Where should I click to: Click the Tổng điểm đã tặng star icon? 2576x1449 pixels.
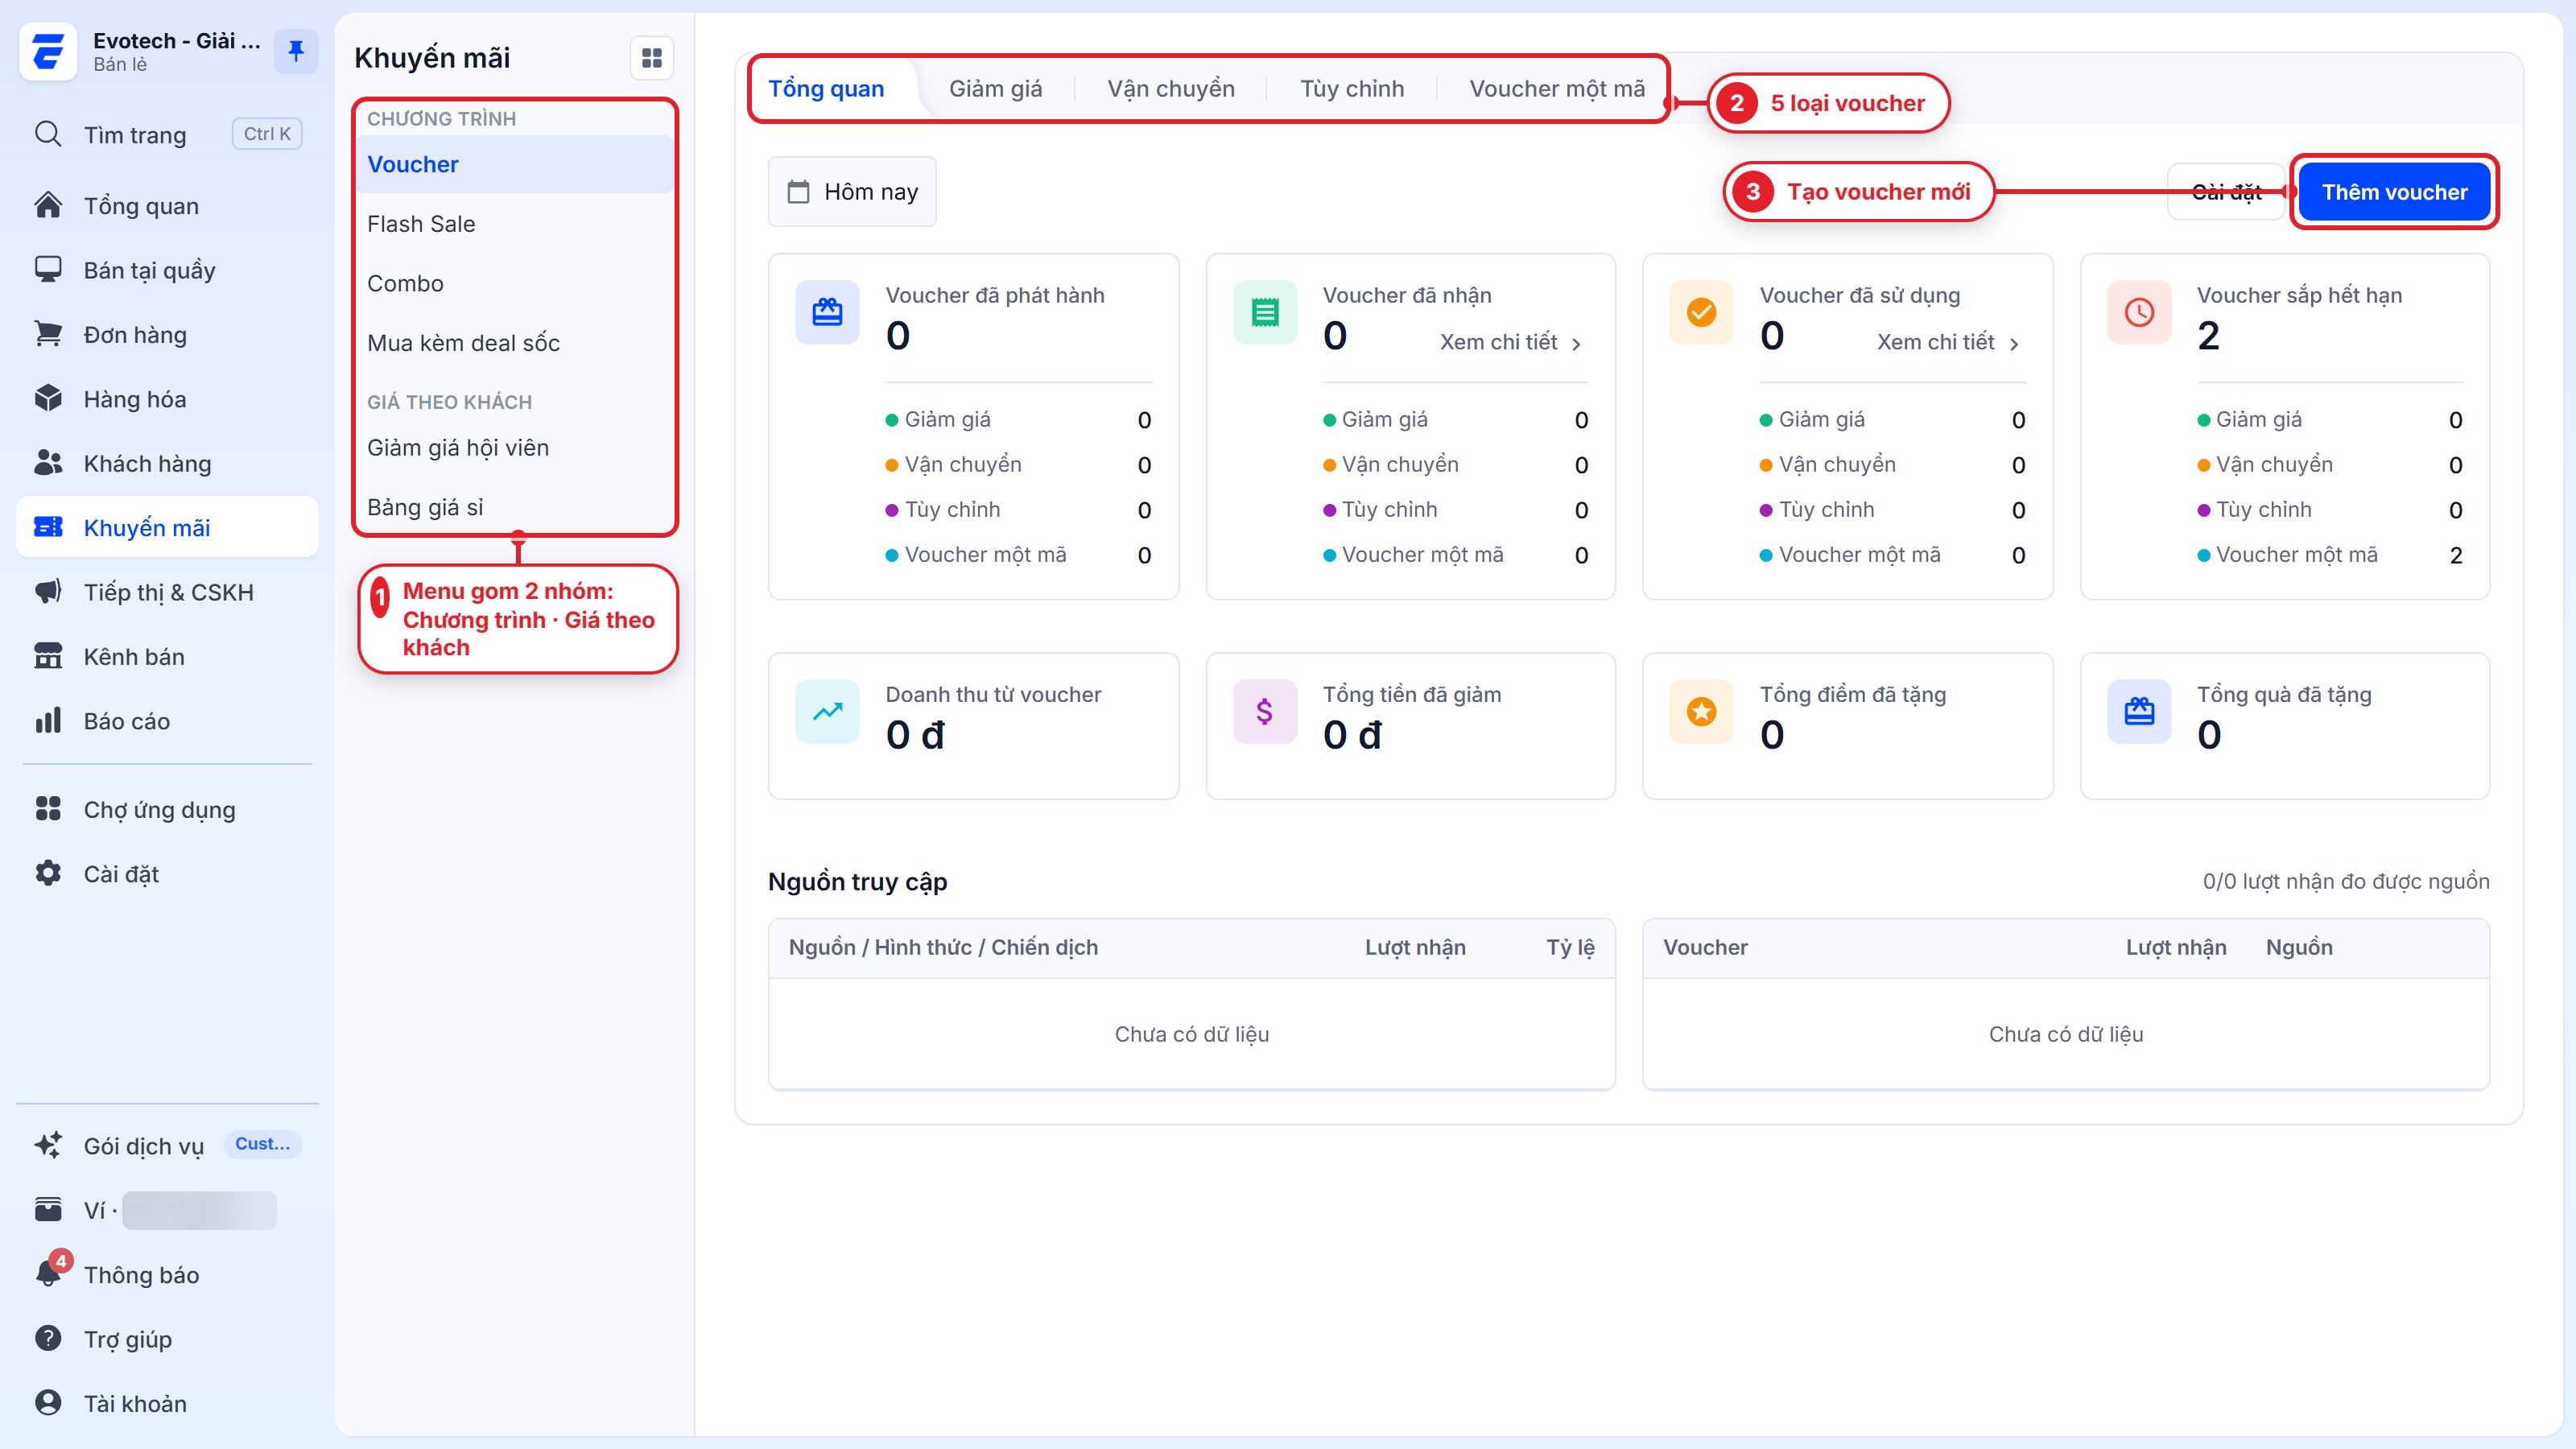[1702, 711]
